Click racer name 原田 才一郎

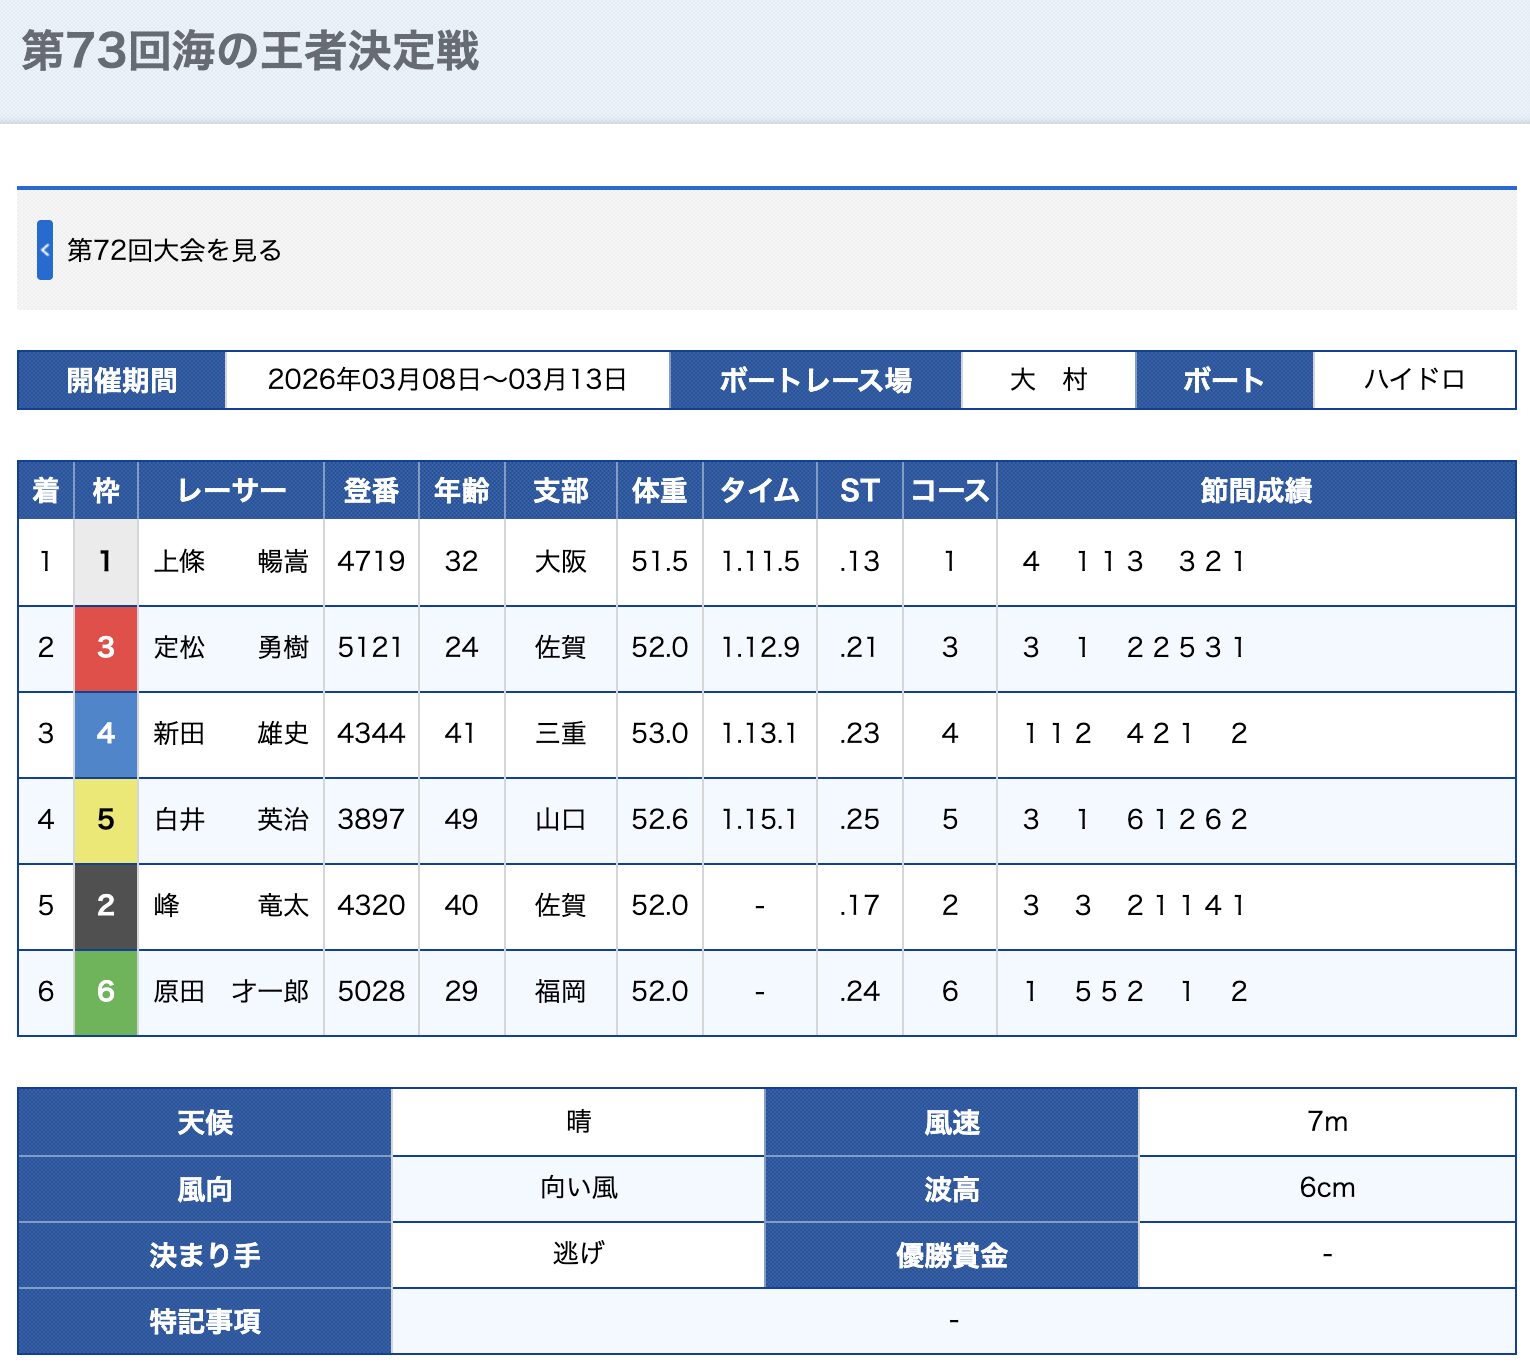[x=231, y=992]
